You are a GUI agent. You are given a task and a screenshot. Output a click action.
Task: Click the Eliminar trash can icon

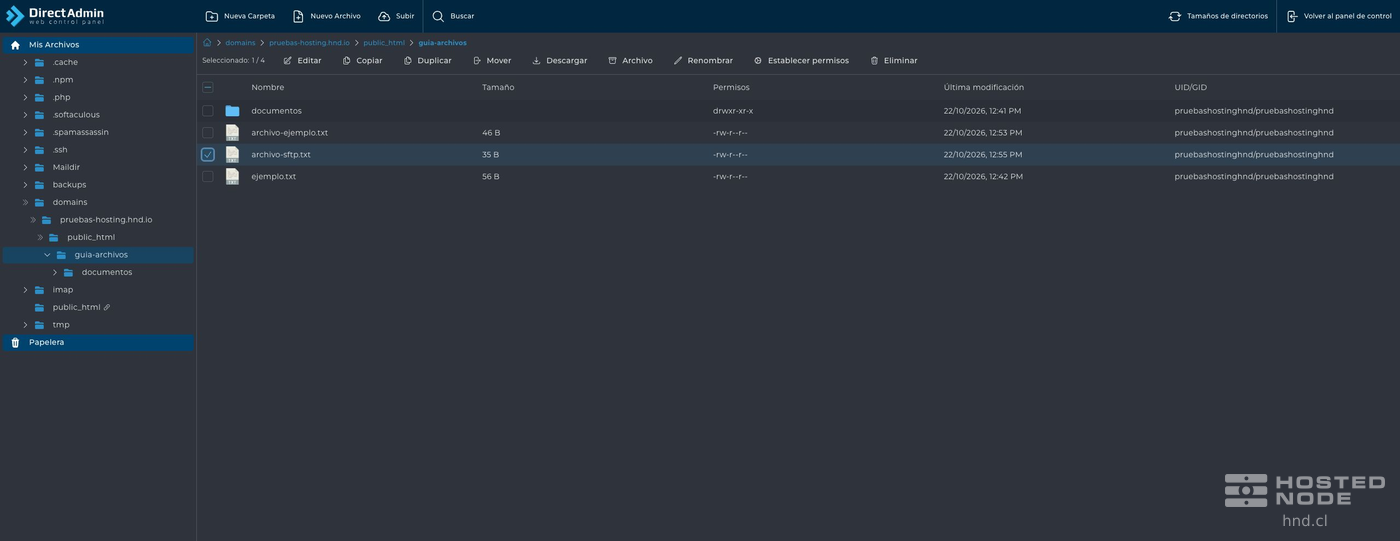point(875,61)
